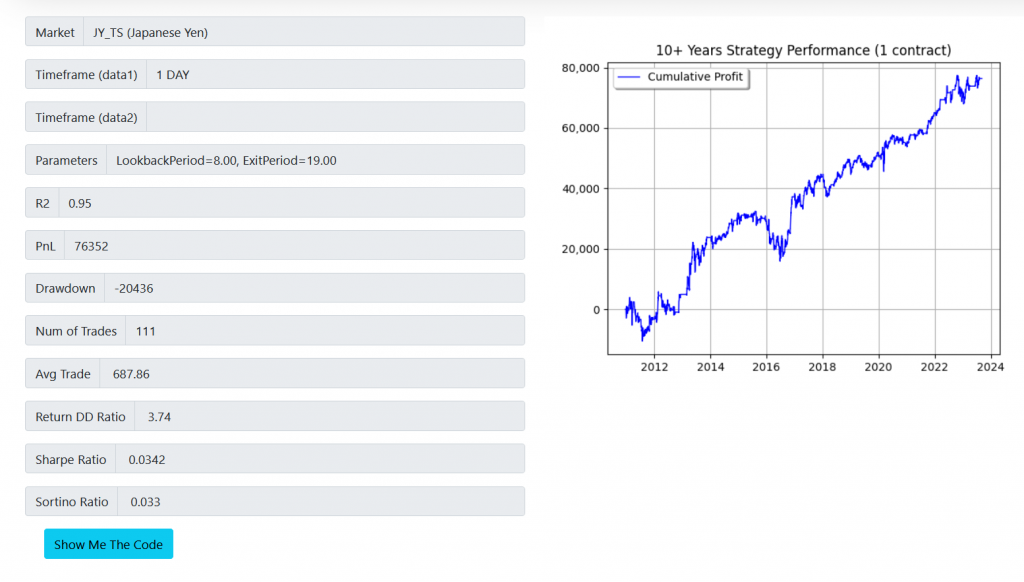Select the Avg Trade field showing 687.86

(311, 374)
